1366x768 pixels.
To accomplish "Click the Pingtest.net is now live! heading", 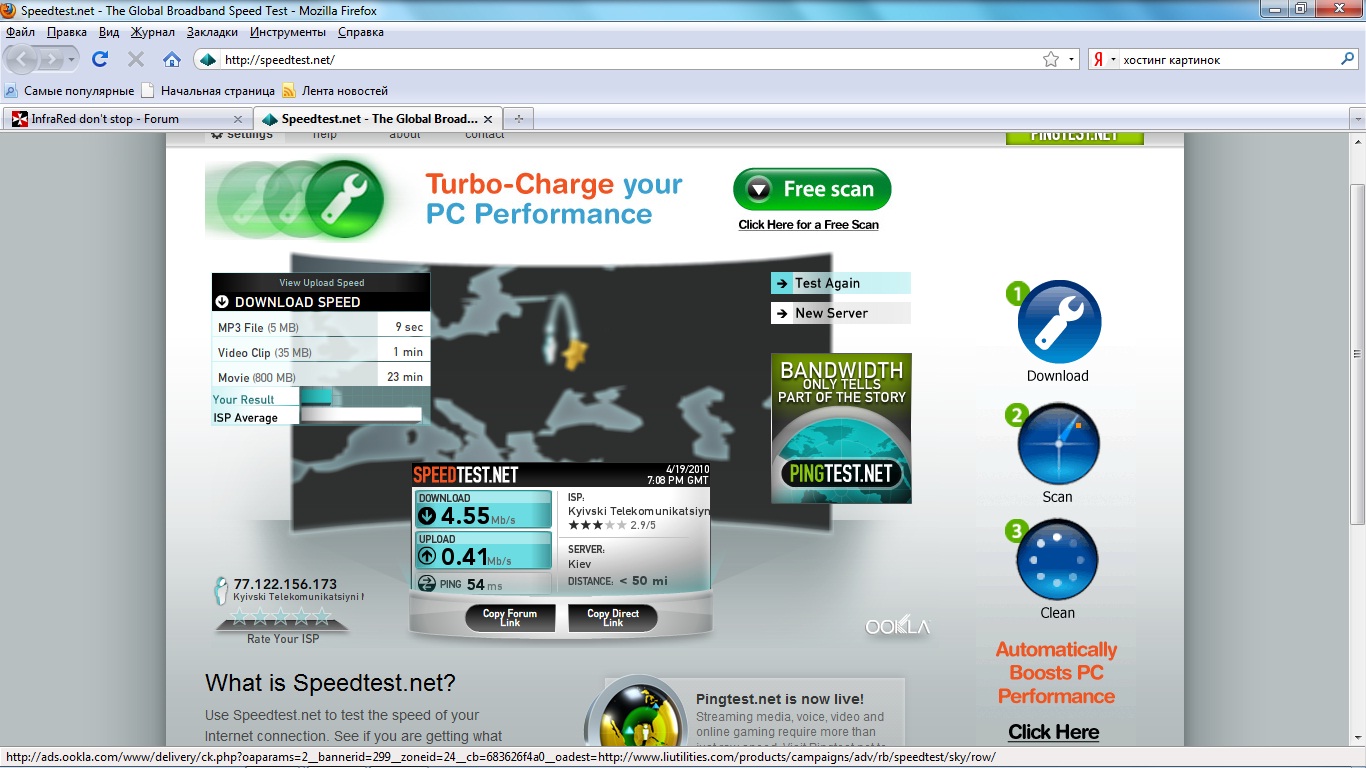I will 780,699.
